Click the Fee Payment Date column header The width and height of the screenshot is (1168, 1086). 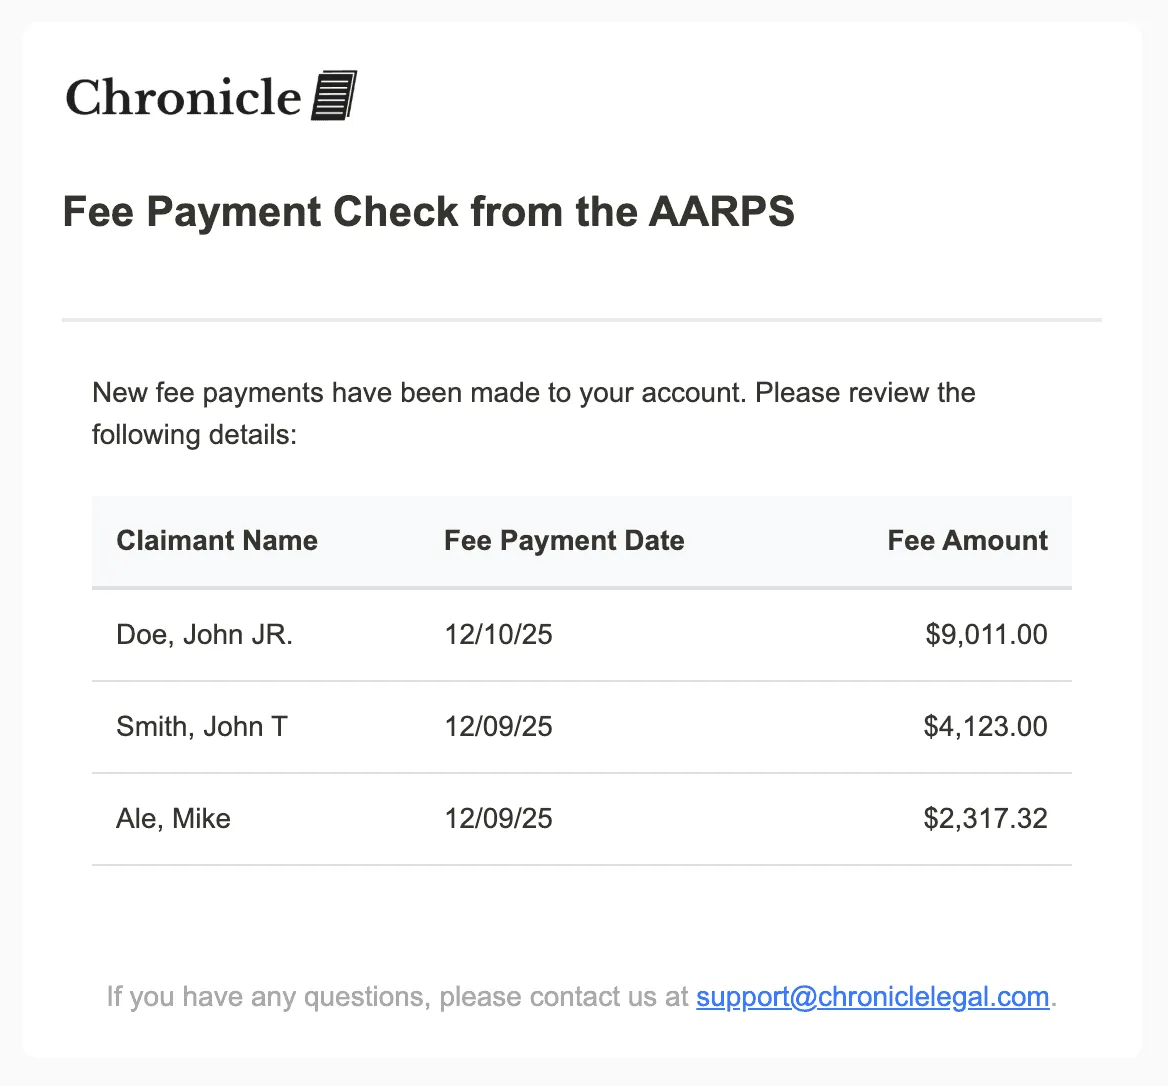[564, 541]
